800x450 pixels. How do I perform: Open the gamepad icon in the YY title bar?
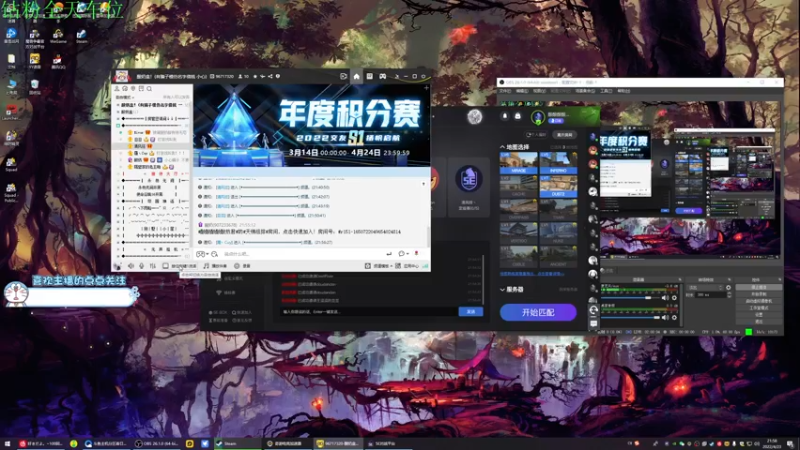tap(382, 77)
